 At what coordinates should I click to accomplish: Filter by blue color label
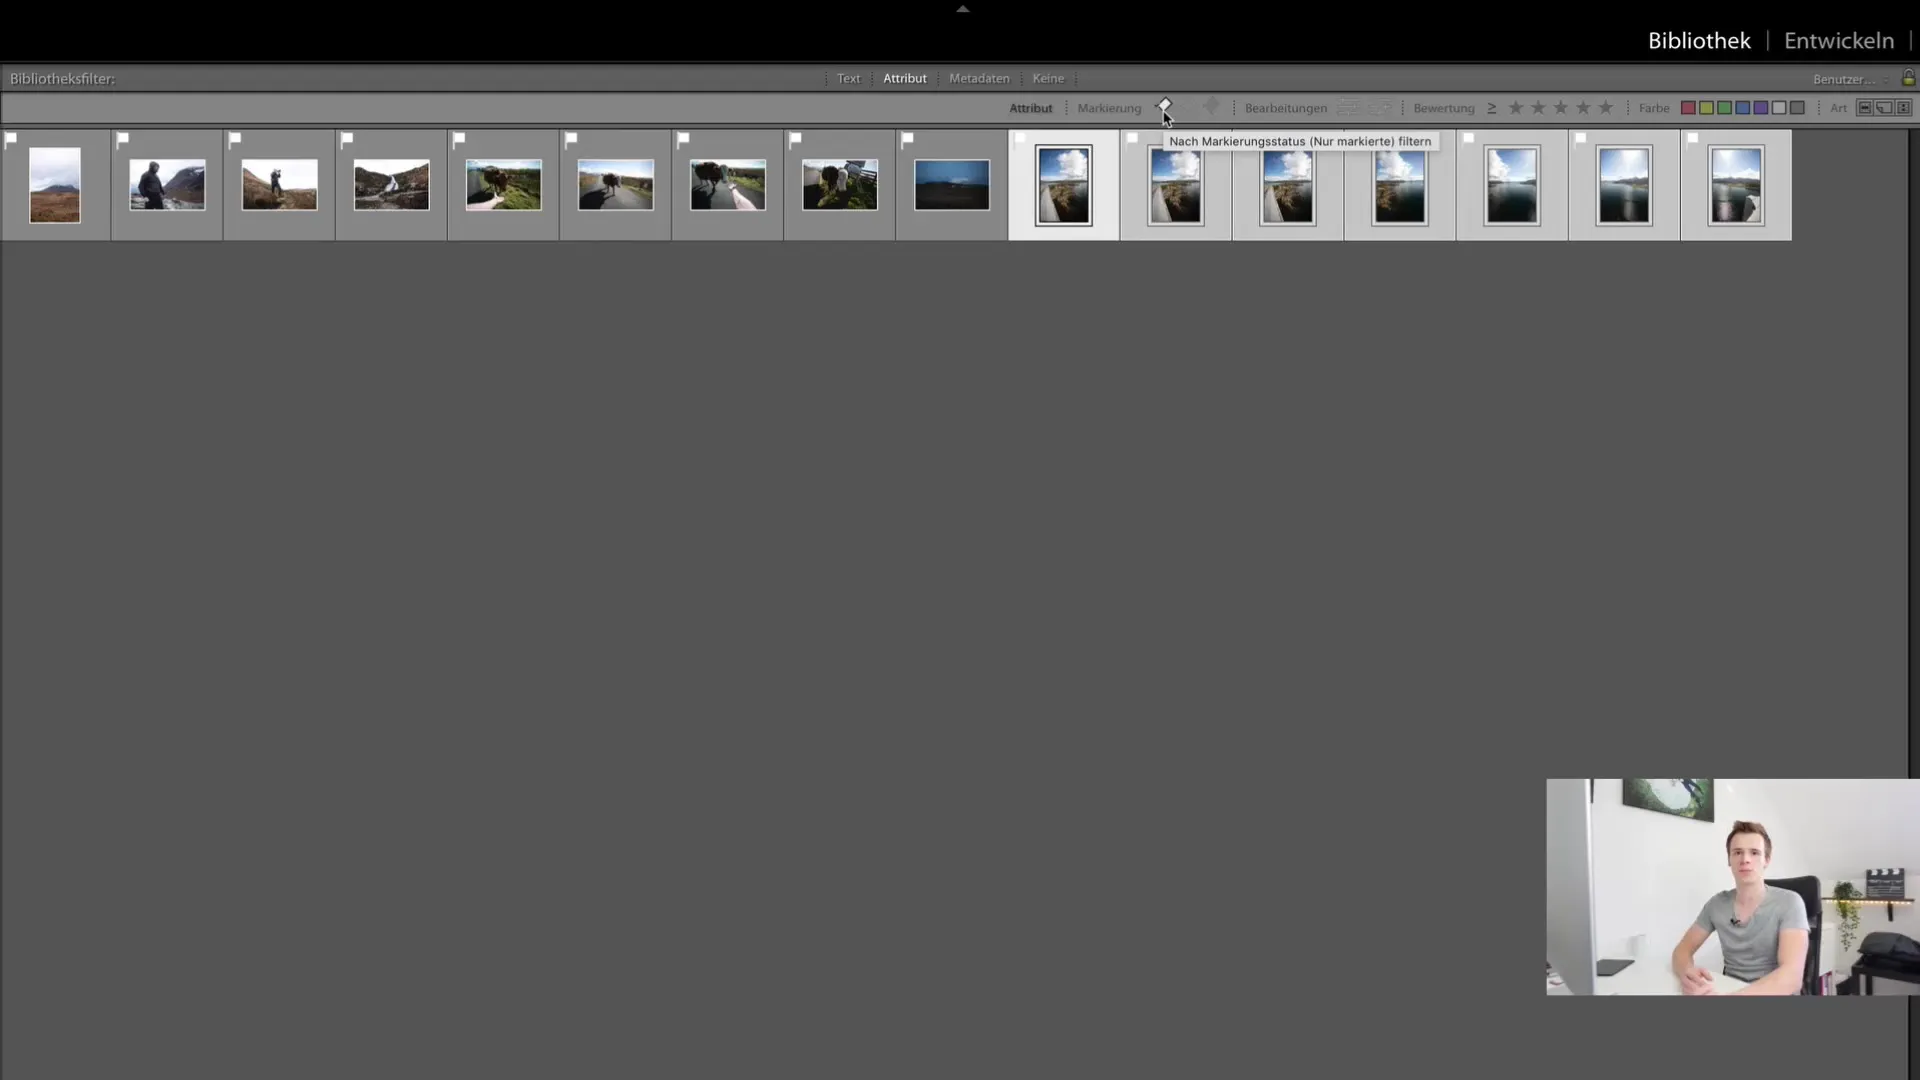click(1742, 108)
